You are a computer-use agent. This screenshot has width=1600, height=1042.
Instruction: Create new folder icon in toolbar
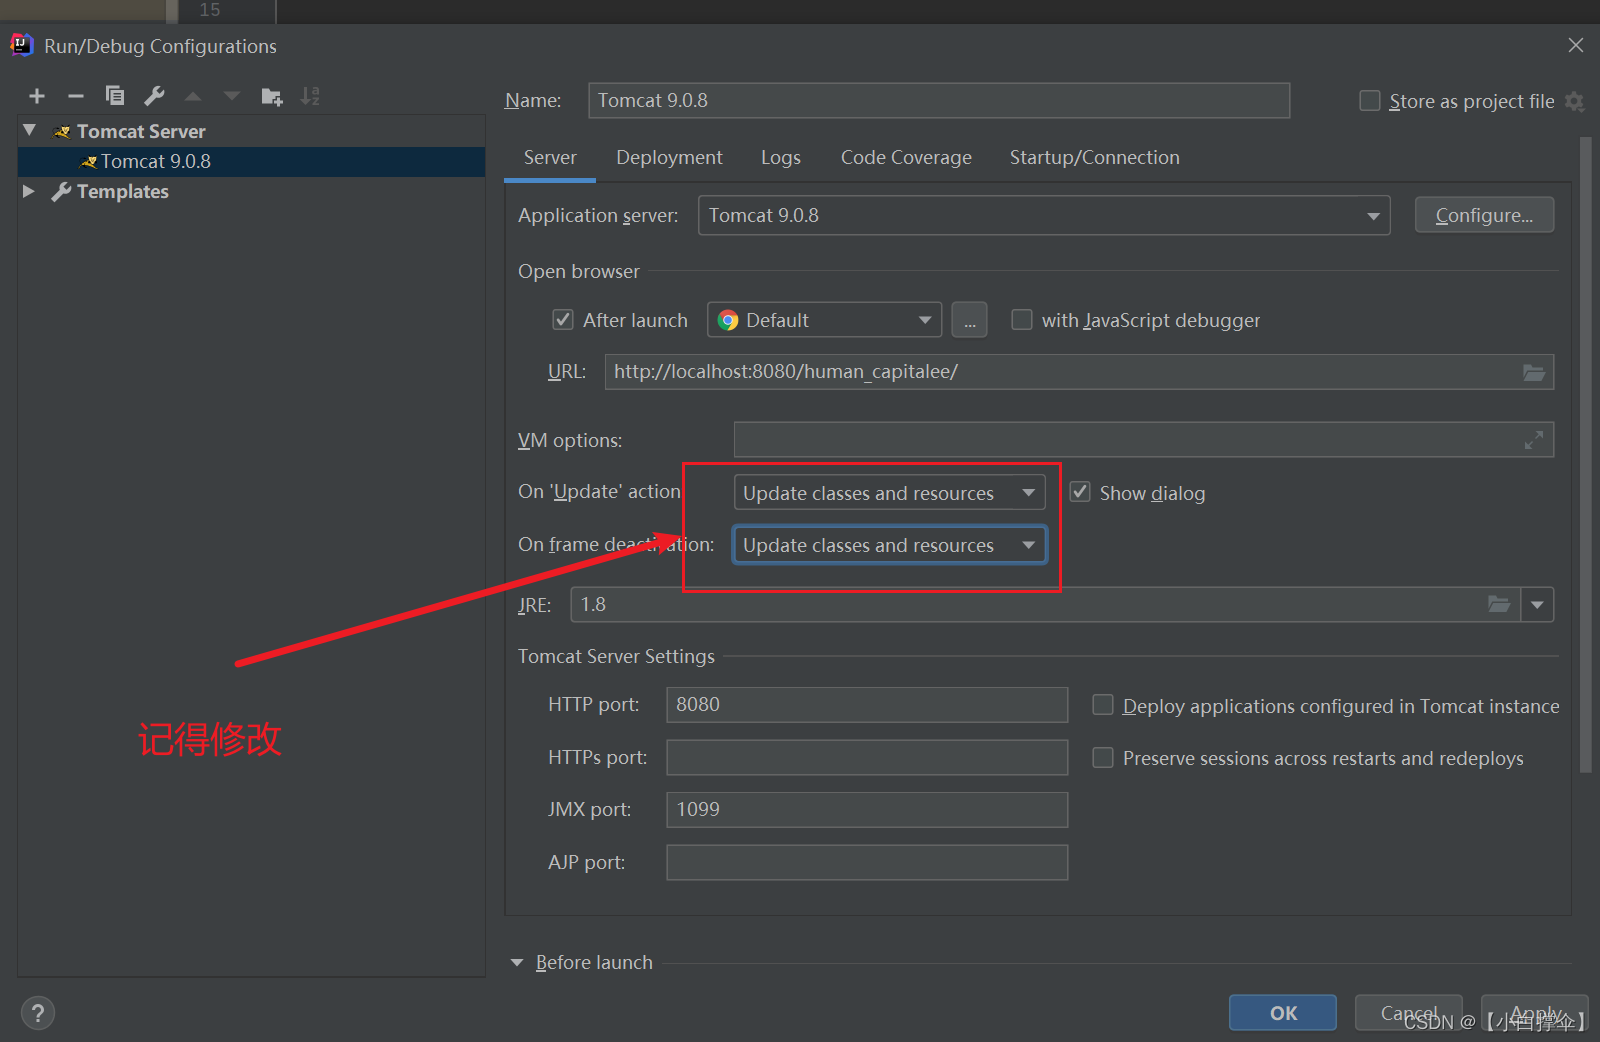[271, 96]
